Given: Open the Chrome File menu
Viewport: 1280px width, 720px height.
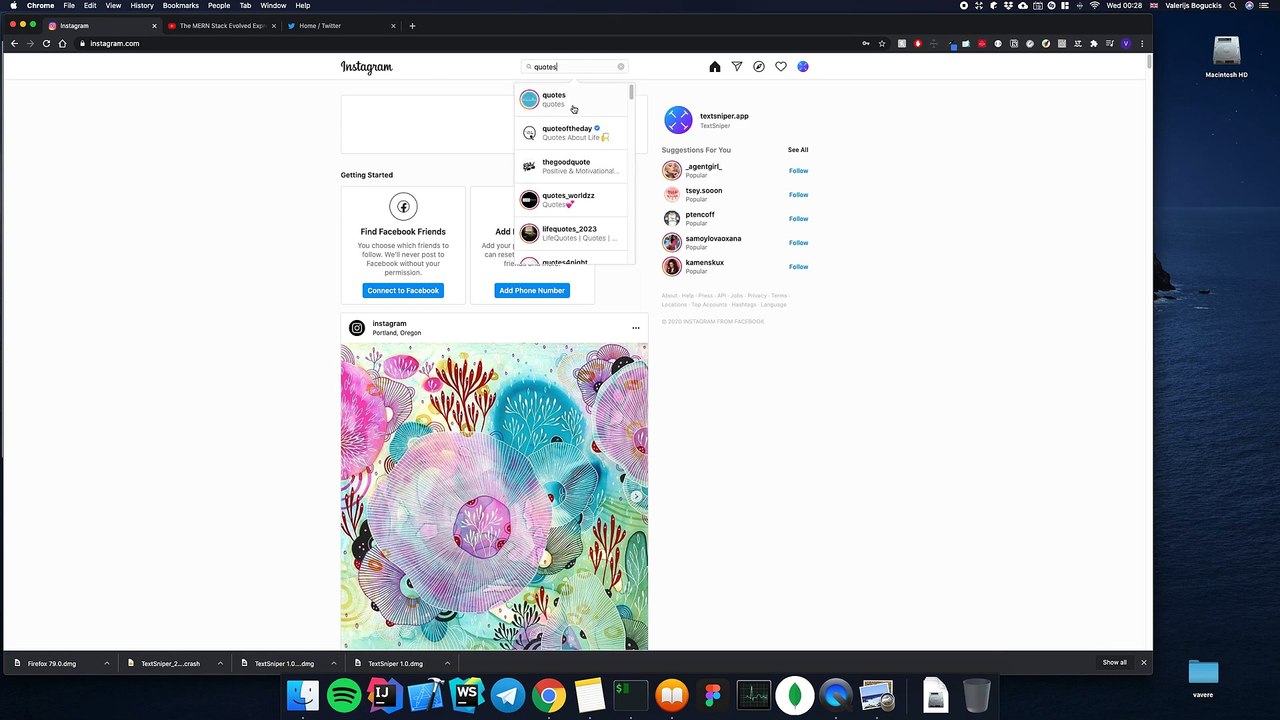Looking at the screenshot, I should [x=69, y=5].
